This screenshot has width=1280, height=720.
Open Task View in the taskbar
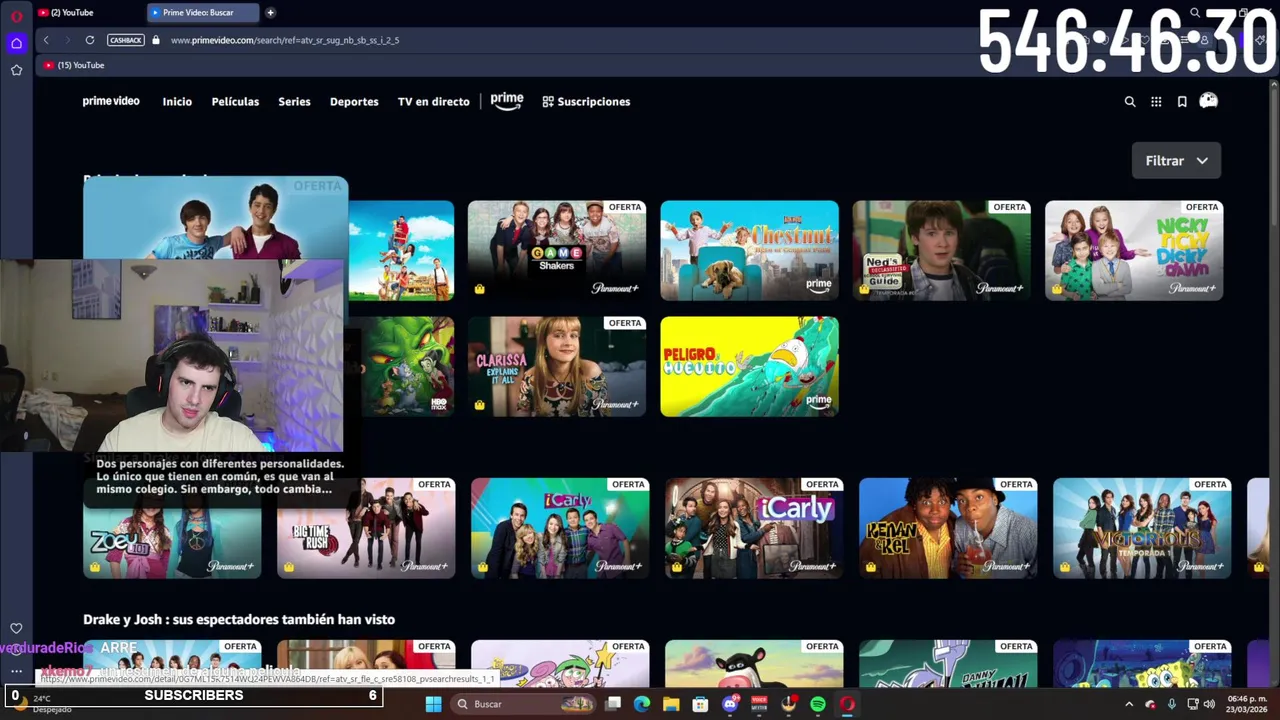[x=613, y=704]
